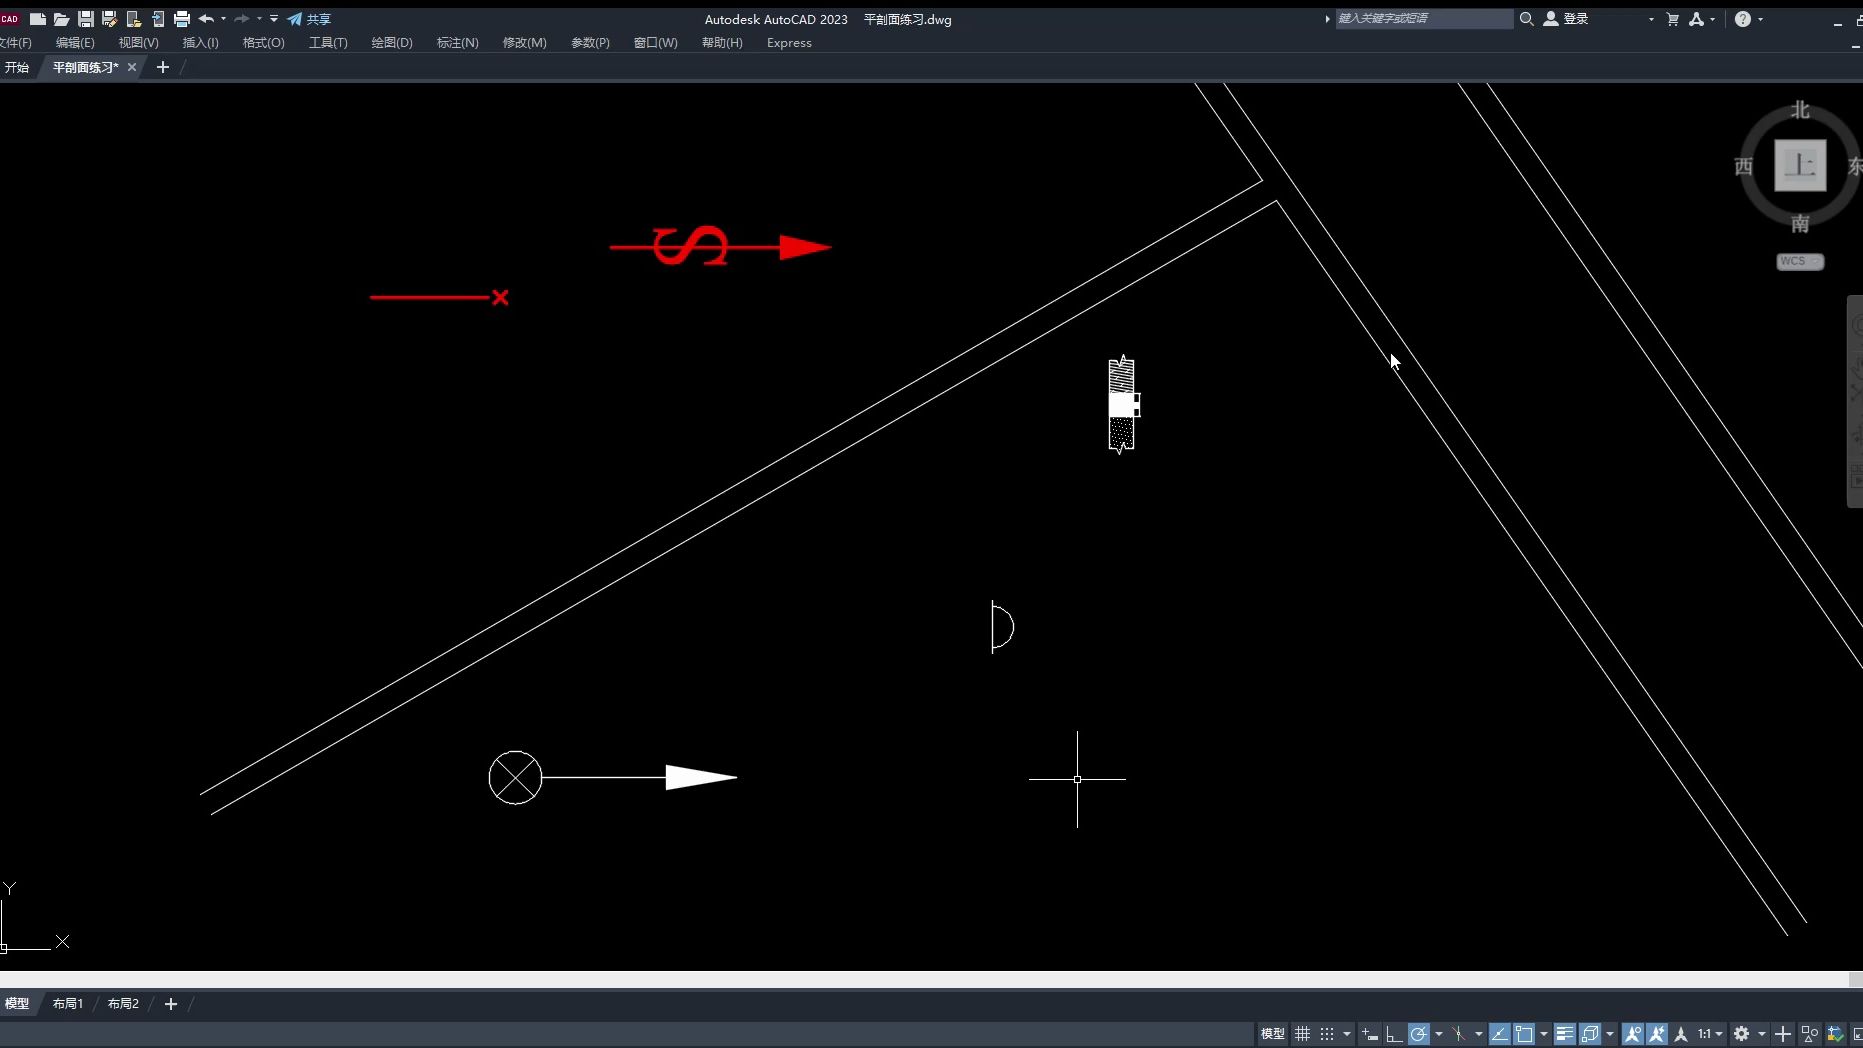Close the 平剖面练习 drawing tab
Image resolution: width=1863 pixels, height=1048 pixels.
pyautogui.click(x=132, y=67)
